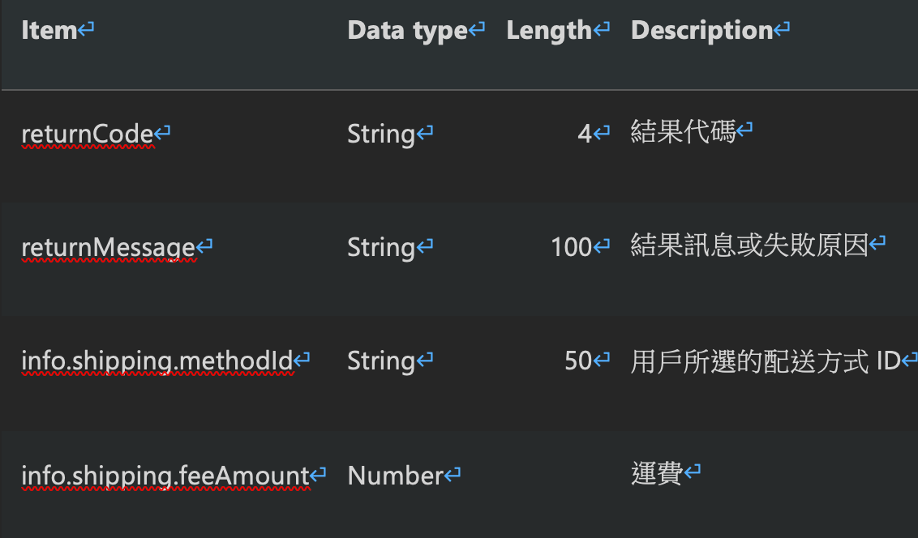The height and width of the screenshot is (538, 918).
Task: Click String type in returnCode row
Action: pos(381,135)
